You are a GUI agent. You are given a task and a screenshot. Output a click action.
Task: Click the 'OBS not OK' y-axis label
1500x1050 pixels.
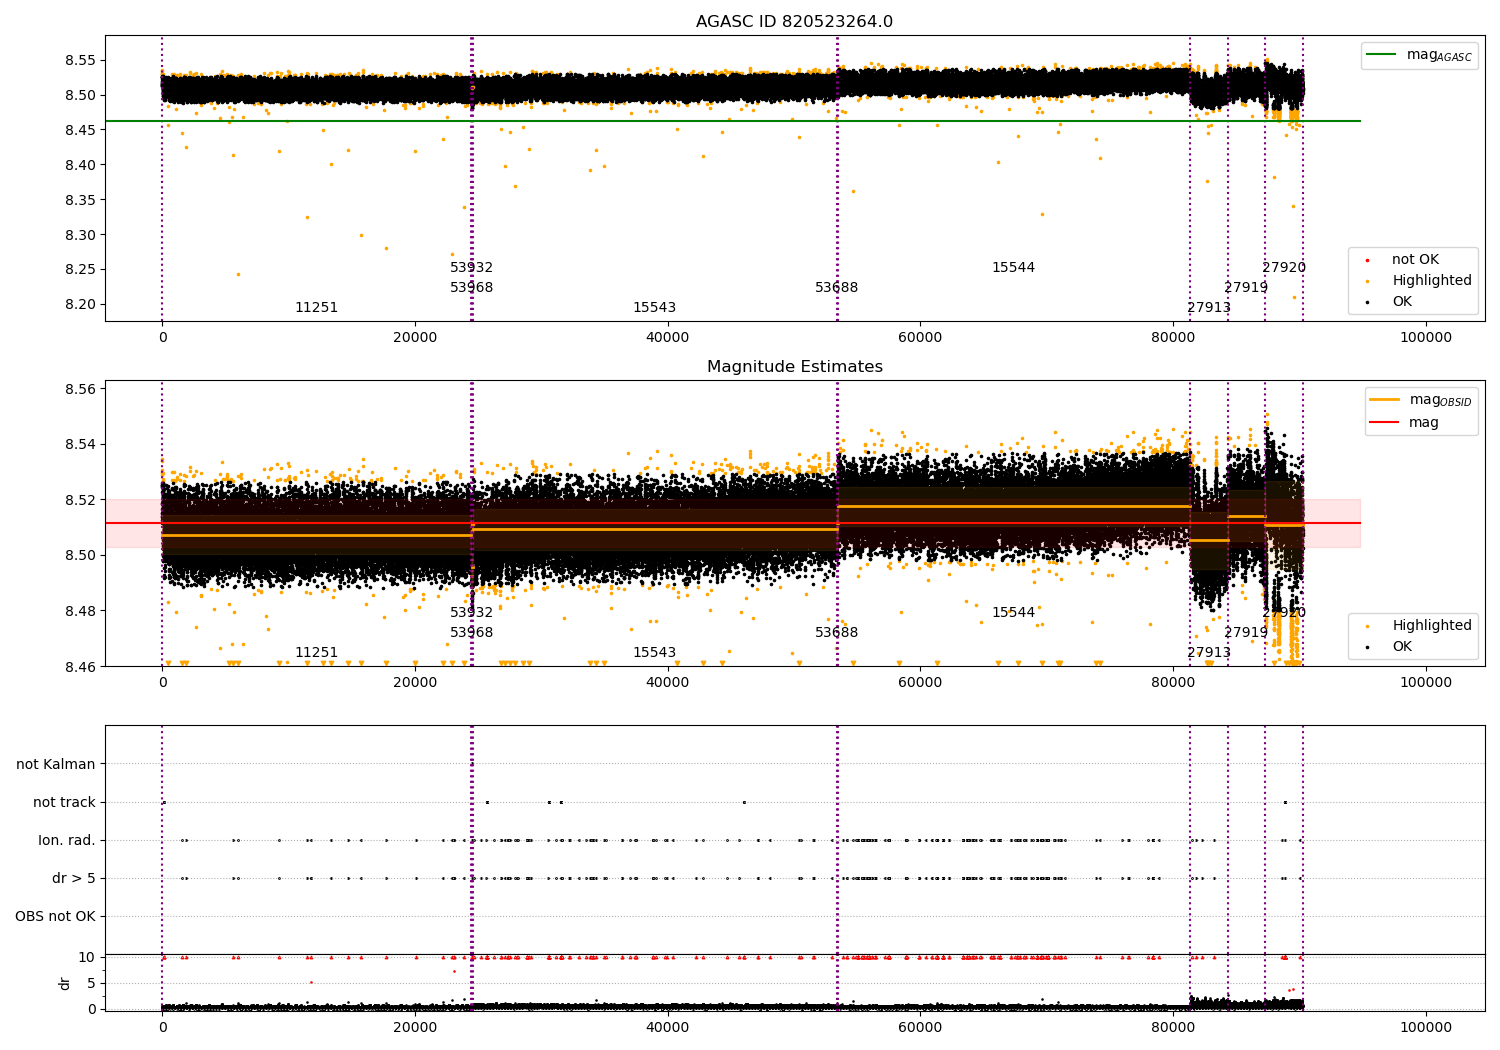[x=56, y=917]
